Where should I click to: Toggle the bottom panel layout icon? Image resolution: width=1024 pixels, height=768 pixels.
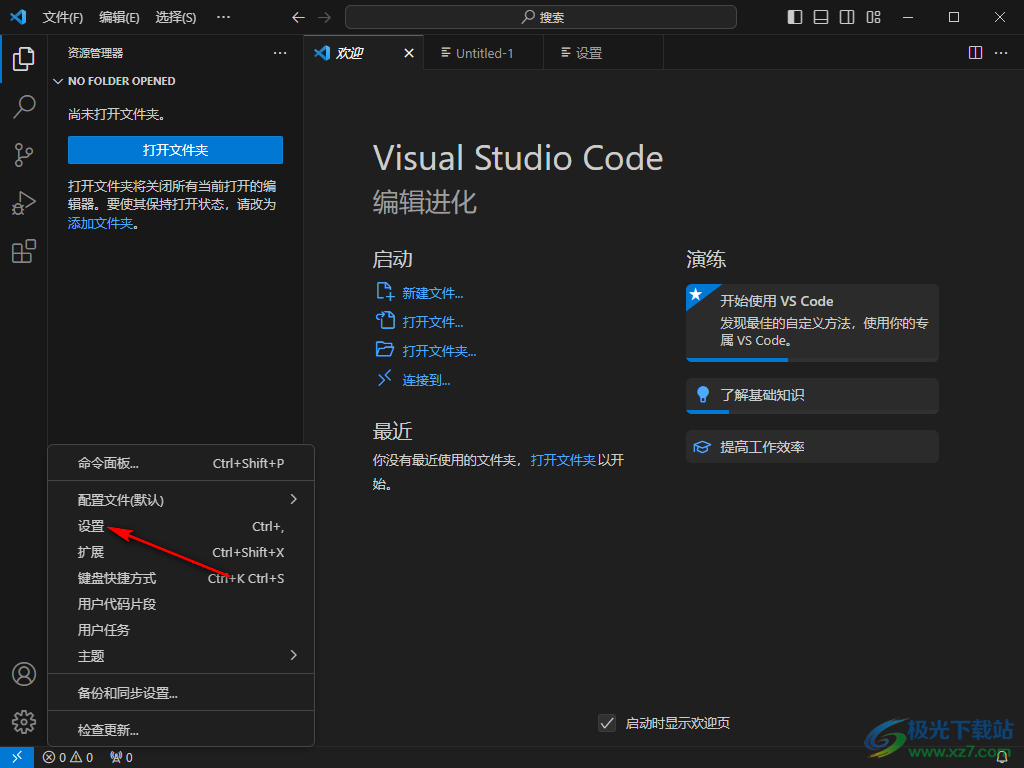point(821,18)
